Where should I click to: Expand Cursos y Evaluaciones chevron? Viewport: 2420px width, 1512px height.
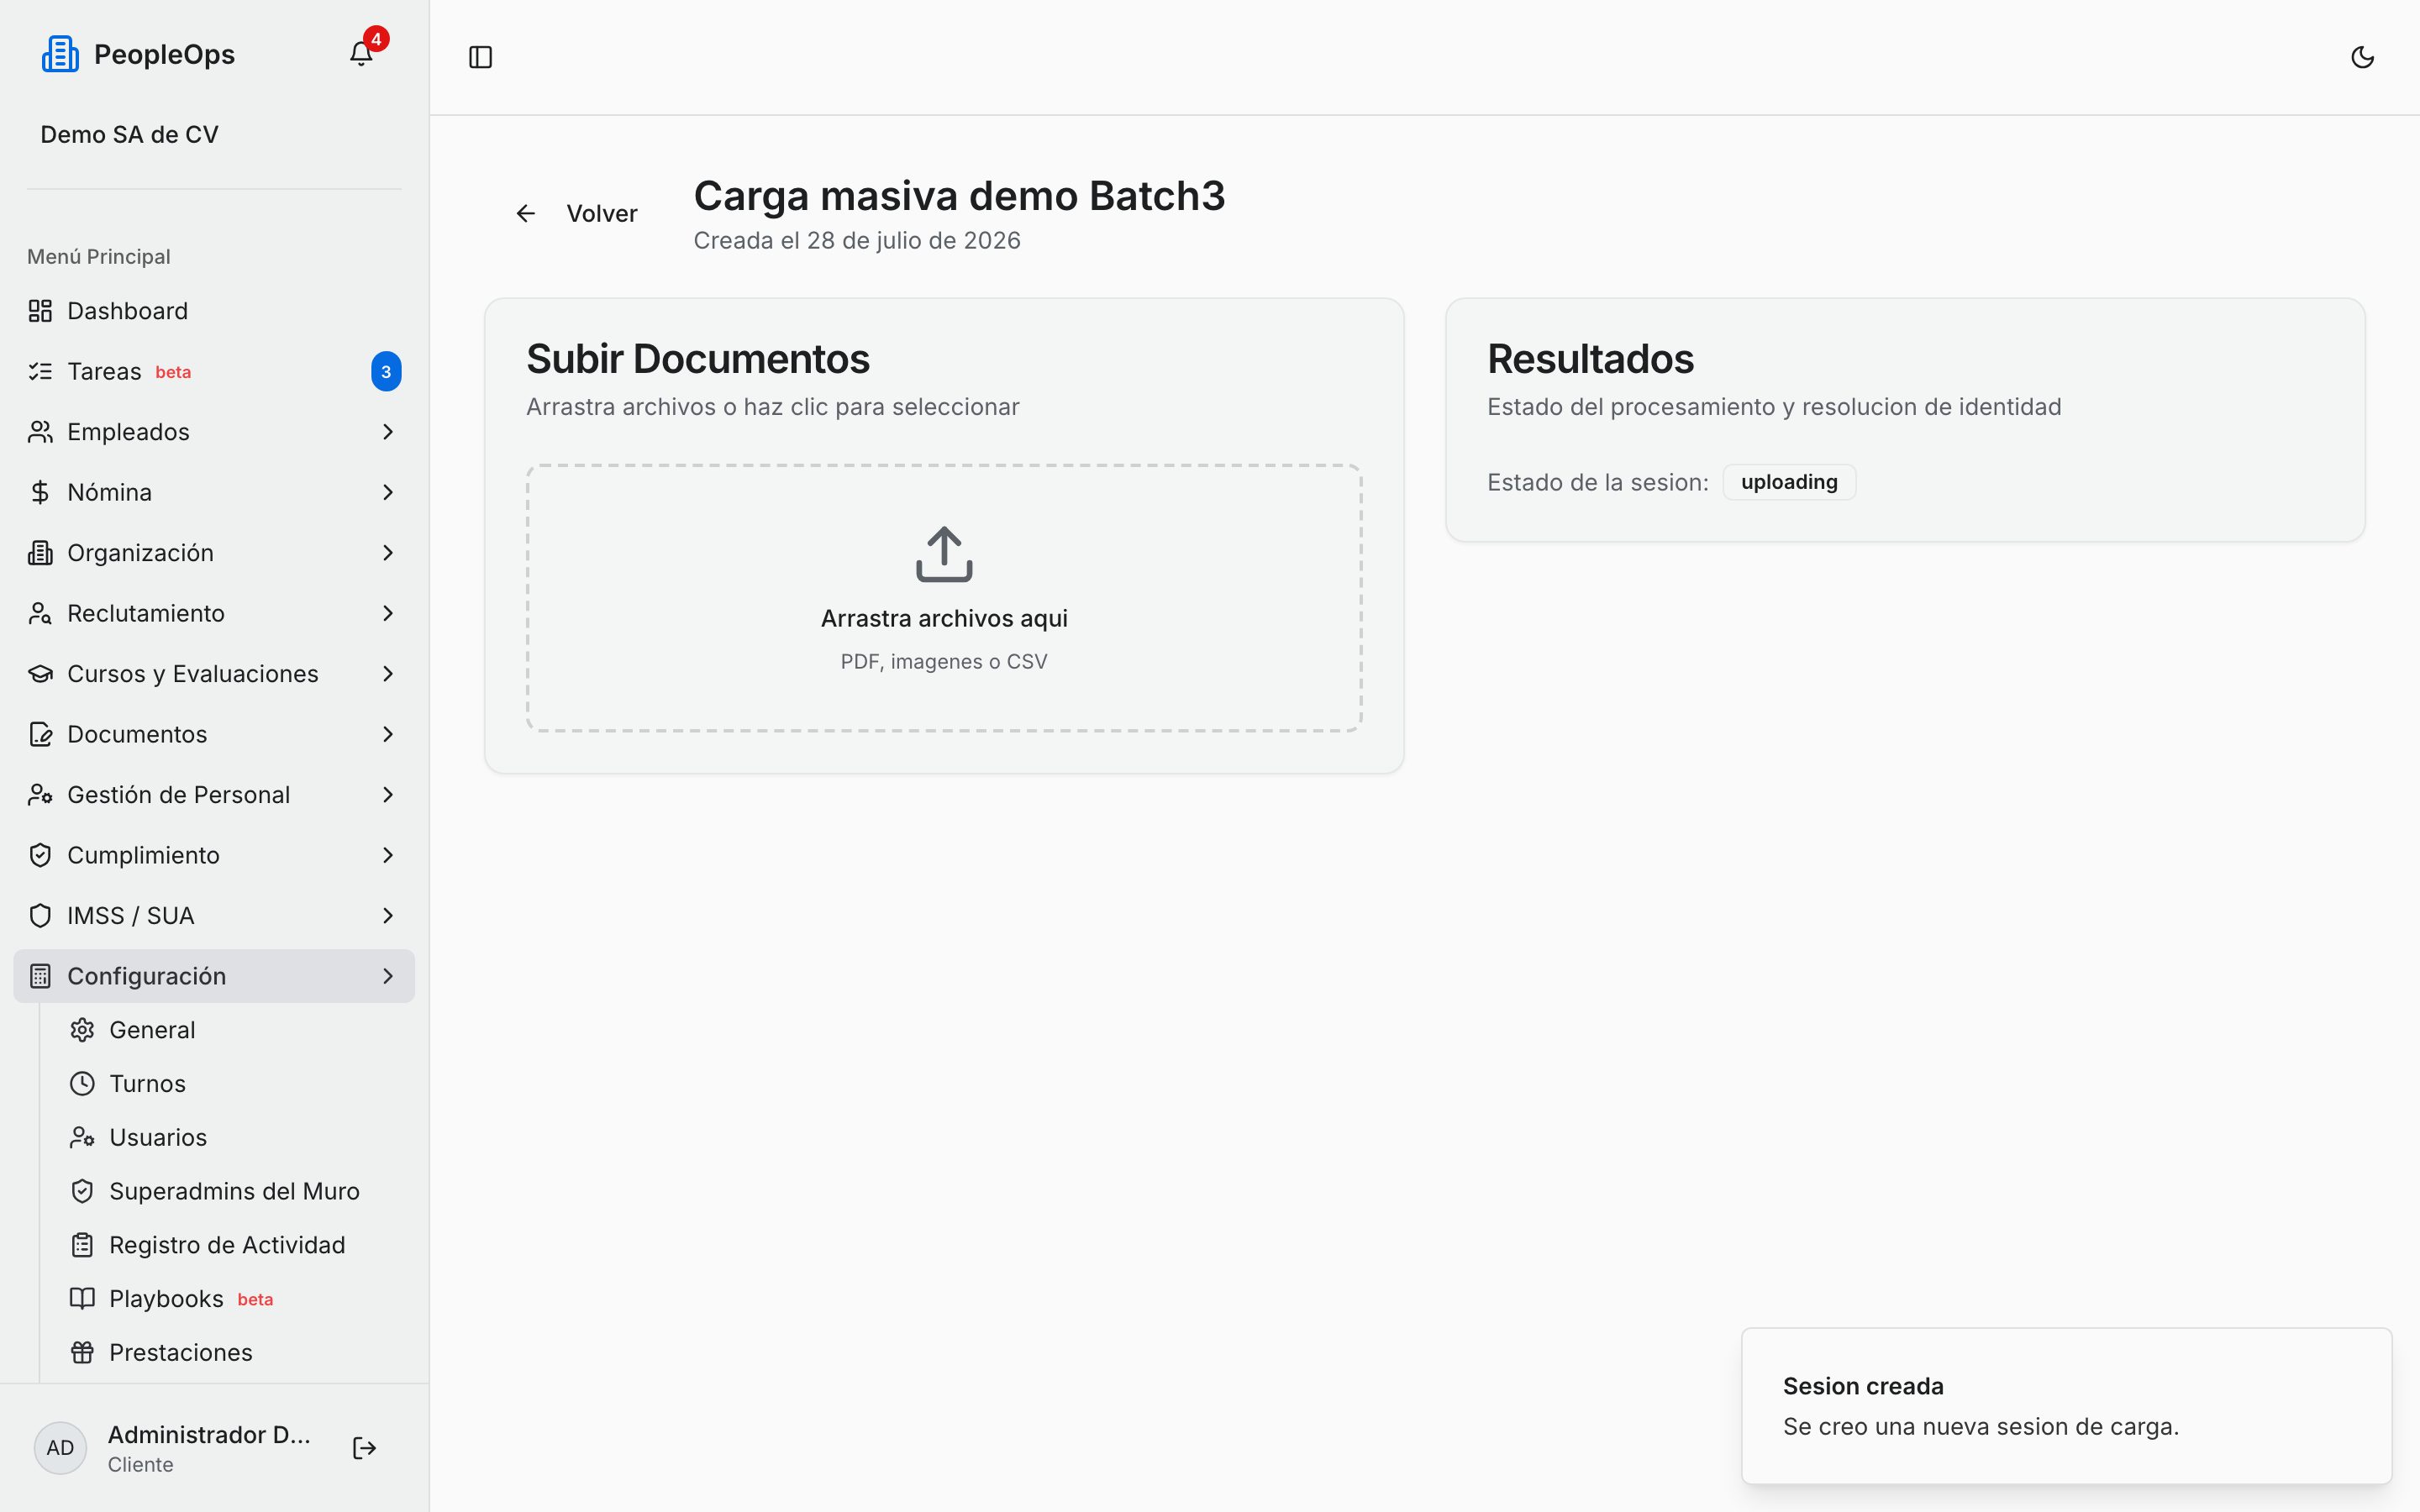(x=388, y=674)
